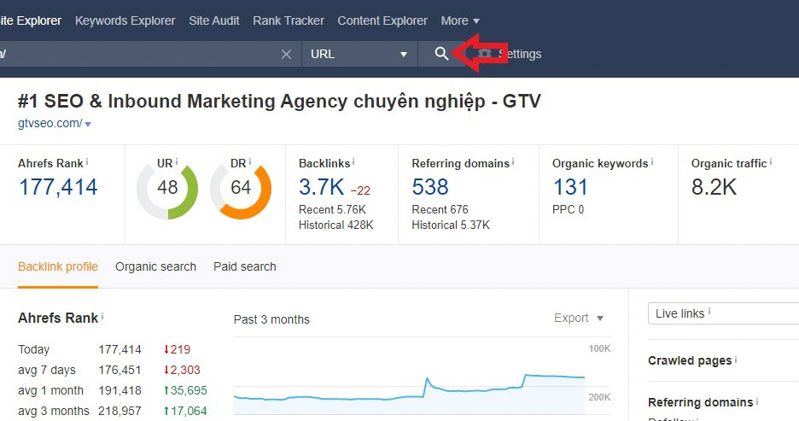Show the UR info icon
Viewport: 799px width, 421px height.
click(176, 162)
